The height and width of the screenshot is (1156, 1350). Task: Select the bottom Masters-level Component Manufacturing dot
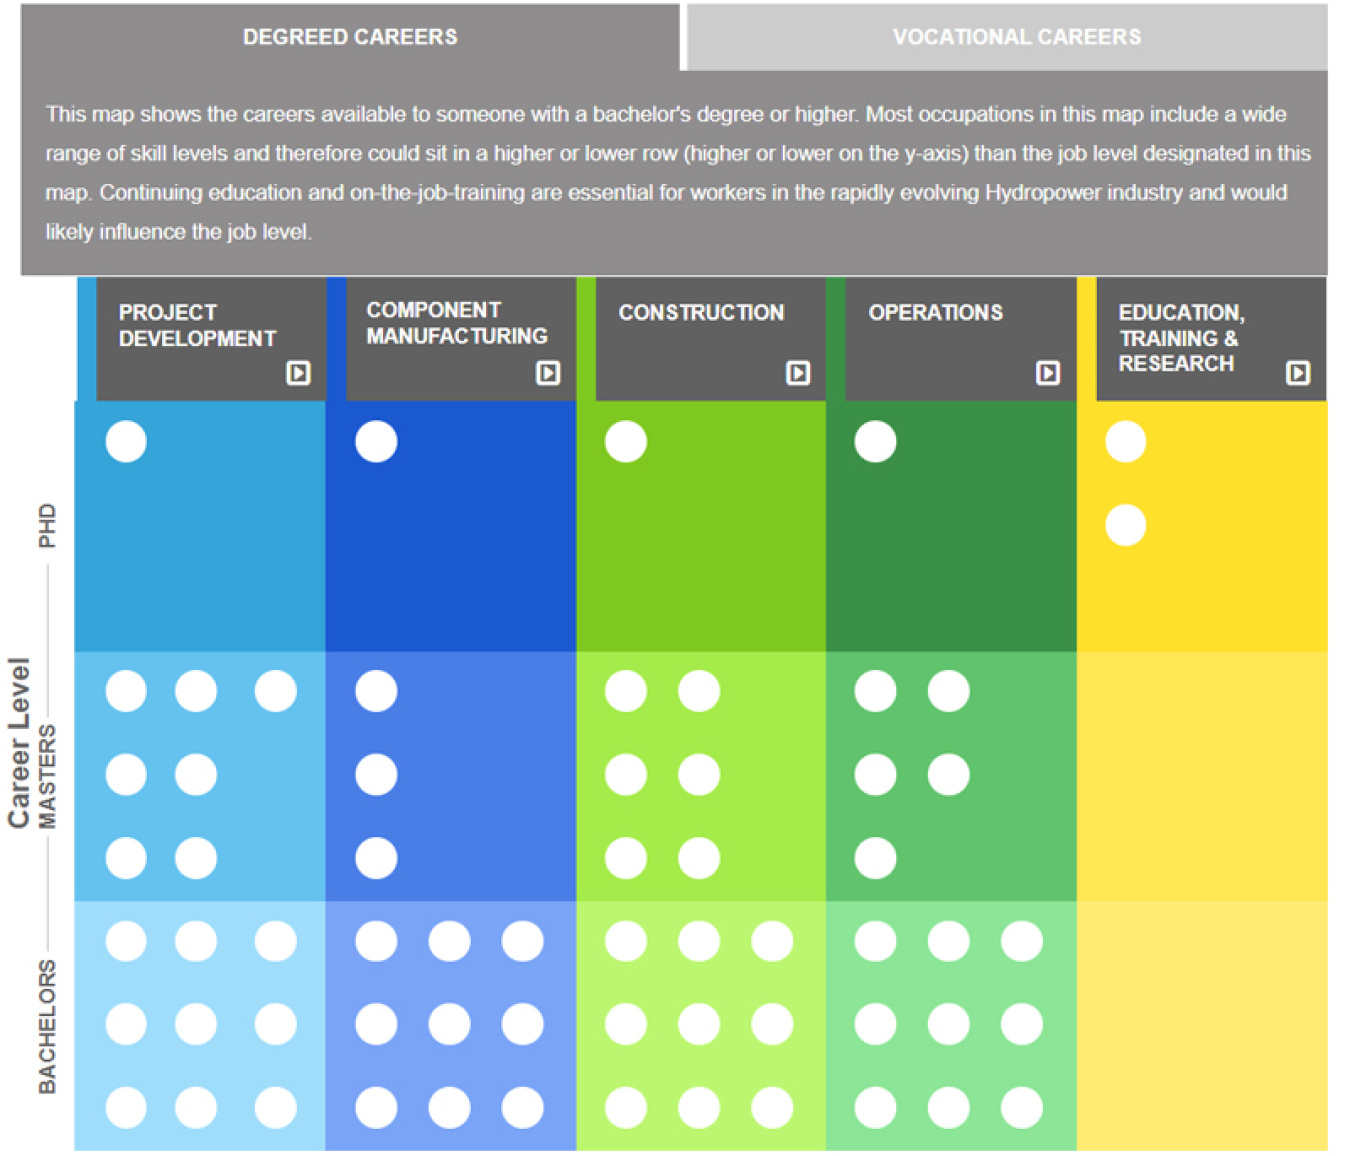click(x=376, y=858)
